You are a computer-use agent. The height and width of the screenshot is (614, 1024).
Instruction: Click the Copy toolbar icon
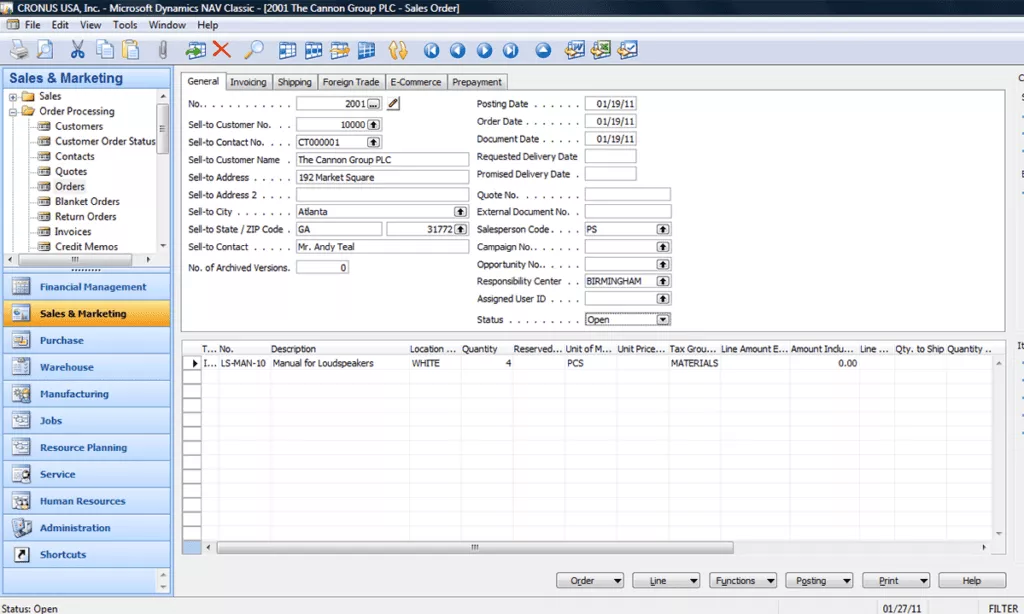(x=104, y=50)
